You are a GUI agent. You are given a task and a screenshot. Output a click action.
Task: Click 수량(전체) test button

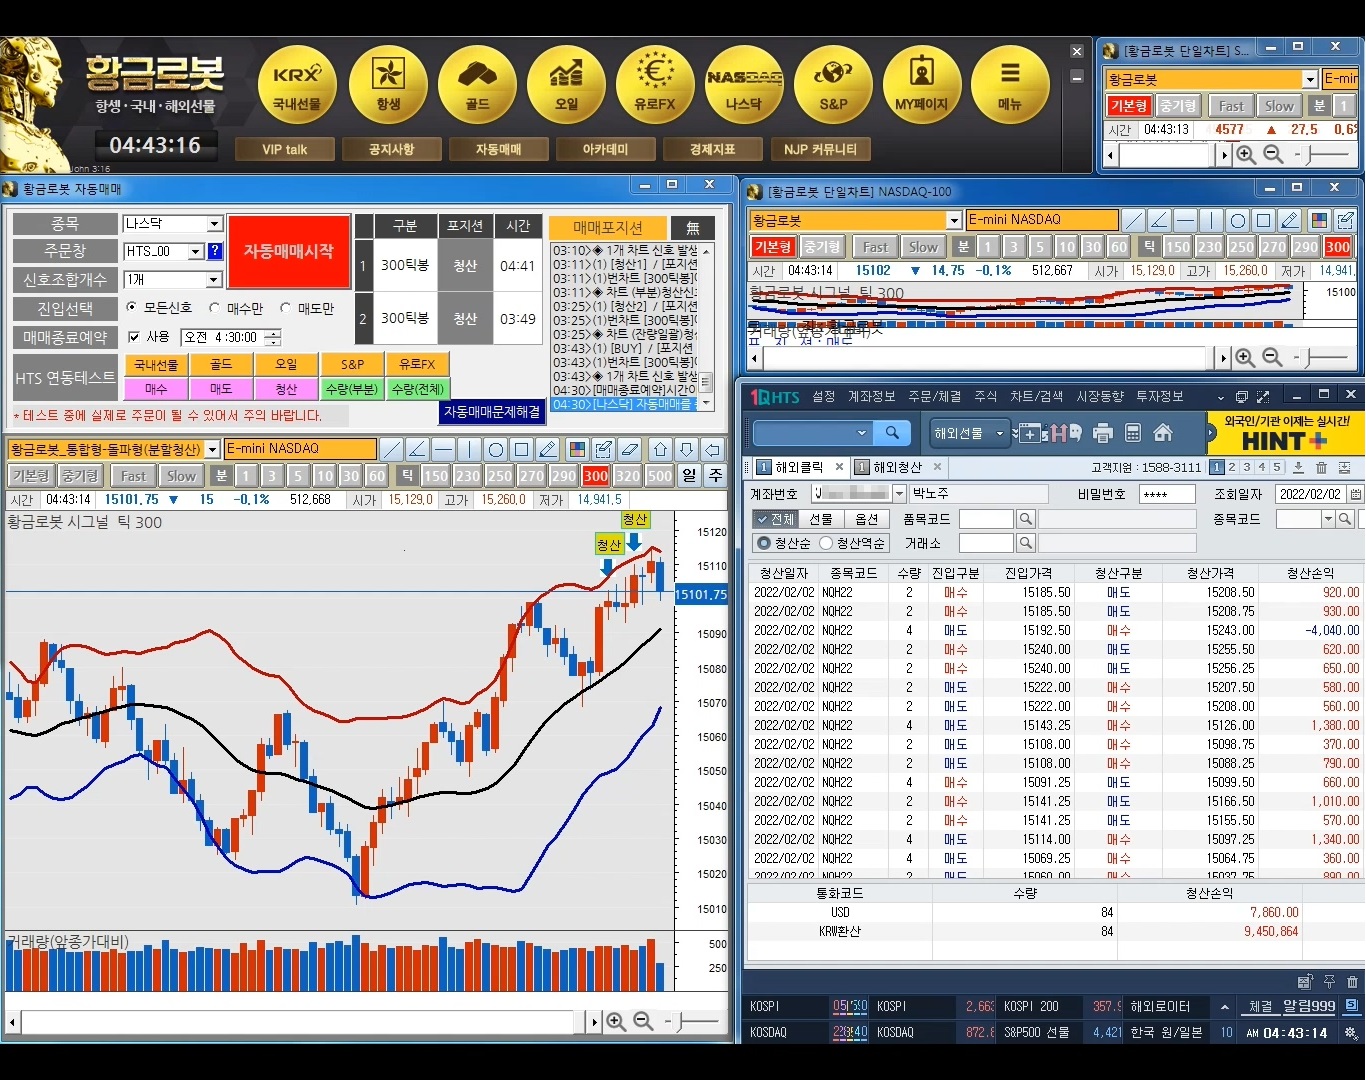click(418, 388)
